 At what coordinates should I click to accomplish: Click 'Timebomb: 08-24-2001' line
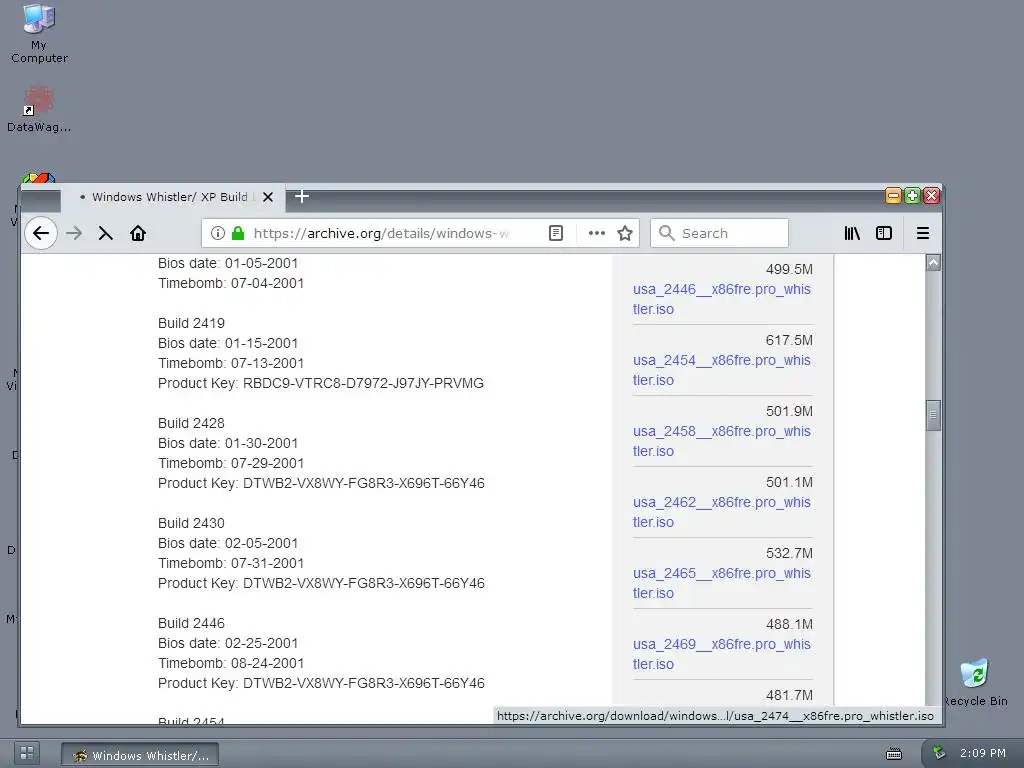[x=231, y=663]
